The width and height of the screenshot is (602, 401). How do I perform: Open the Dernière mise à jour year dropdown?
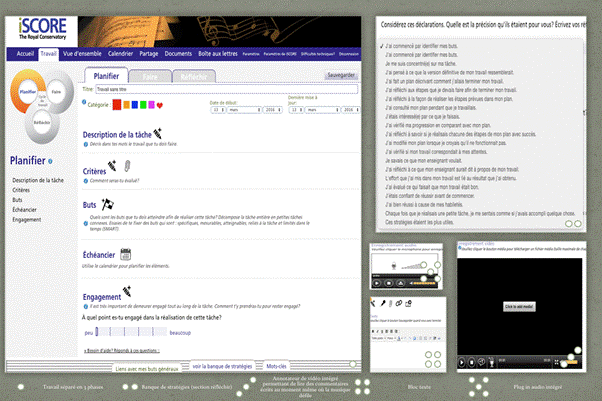(x=351, y=110)
